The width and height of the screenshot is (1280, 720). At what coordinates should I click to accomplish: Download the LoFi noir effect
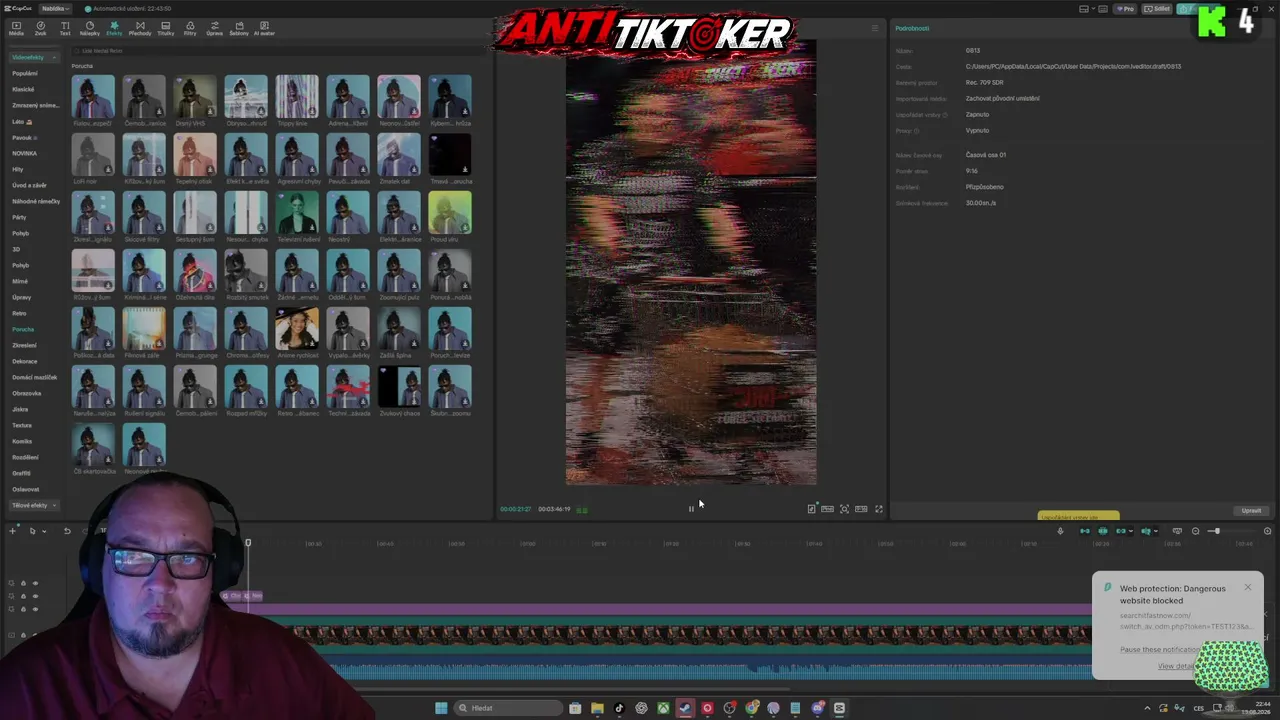pyautogui.click(x=107, y=170)
